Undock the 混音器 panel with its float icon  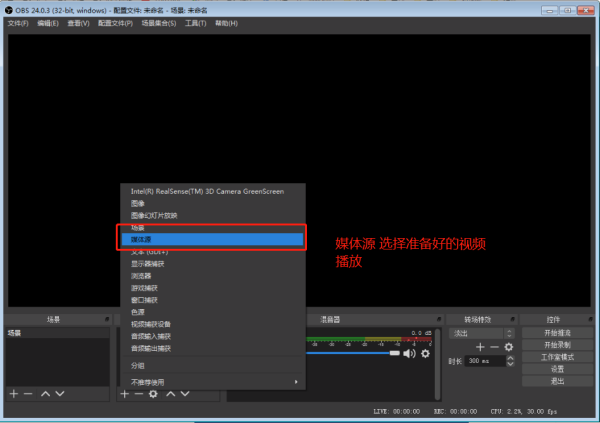click(439, 319)
